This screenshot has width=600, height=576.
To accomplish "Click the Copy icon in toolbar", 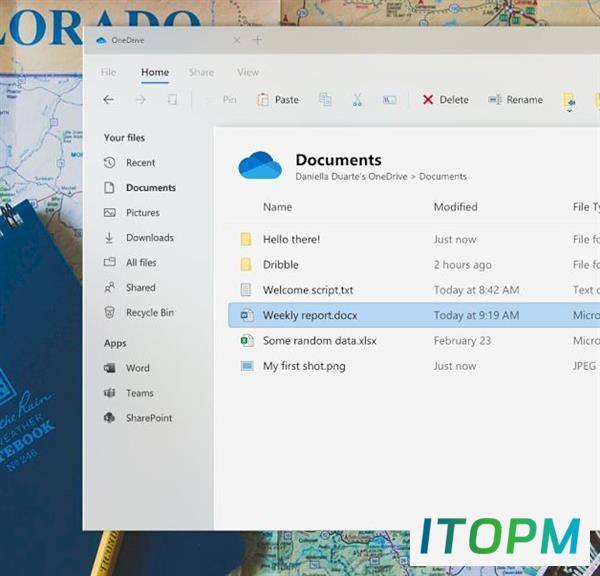I will [x=325, y=100].
